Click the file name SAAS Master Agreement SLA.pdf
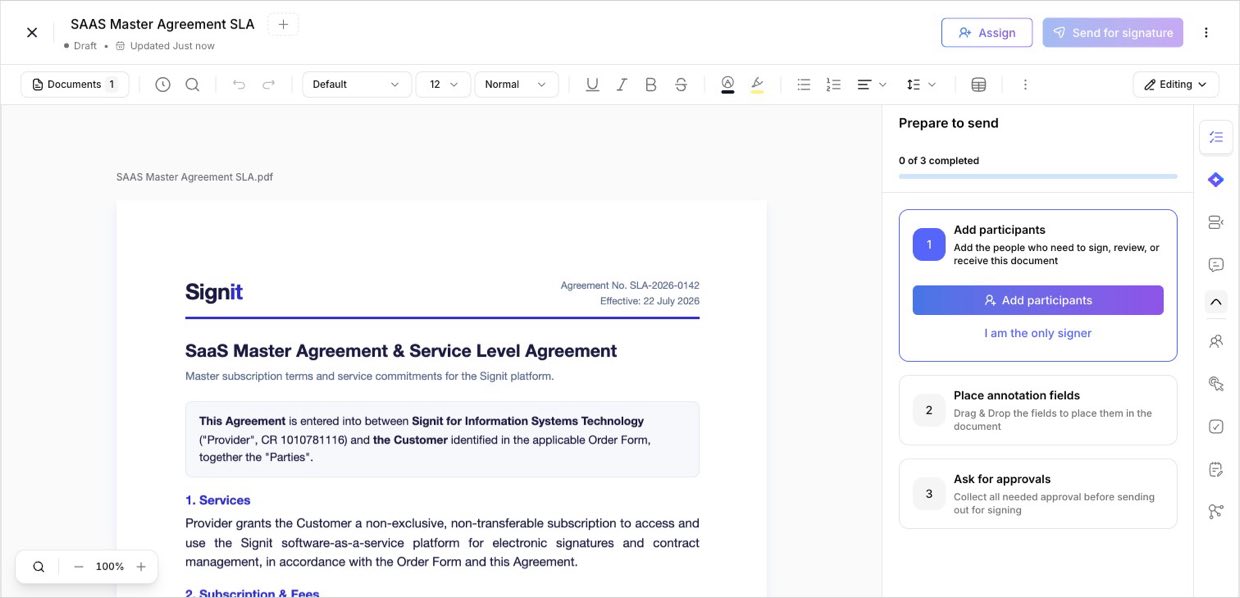Screen dimensions: 1240x598 click(194, 177)
